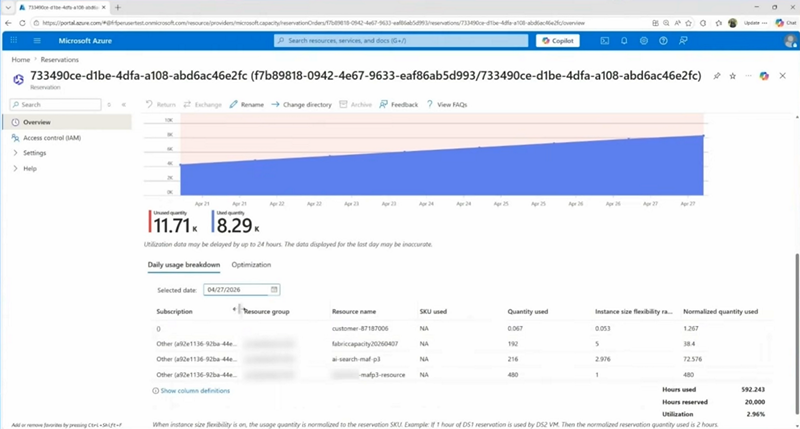Open the header feedback person icon
The width and height of the screenshot is (800, 429).
[683, 41]
